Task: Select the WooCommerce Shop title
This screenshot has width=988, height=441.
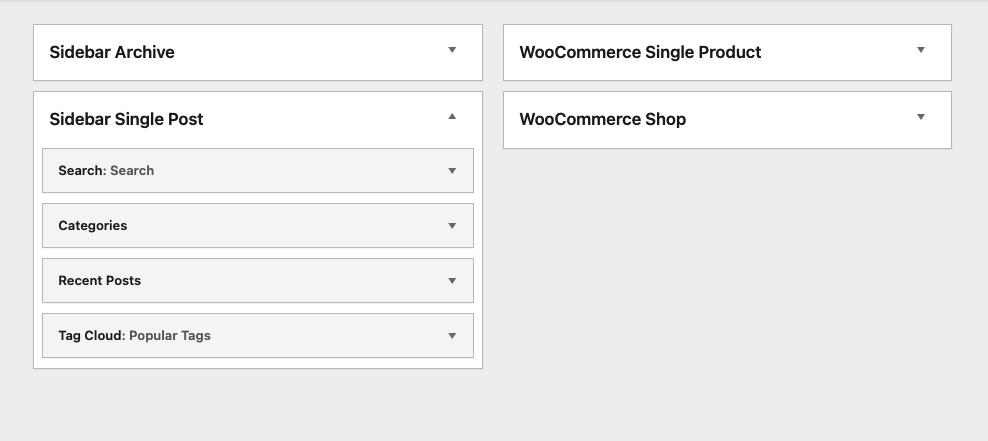Action: point(602,119)
